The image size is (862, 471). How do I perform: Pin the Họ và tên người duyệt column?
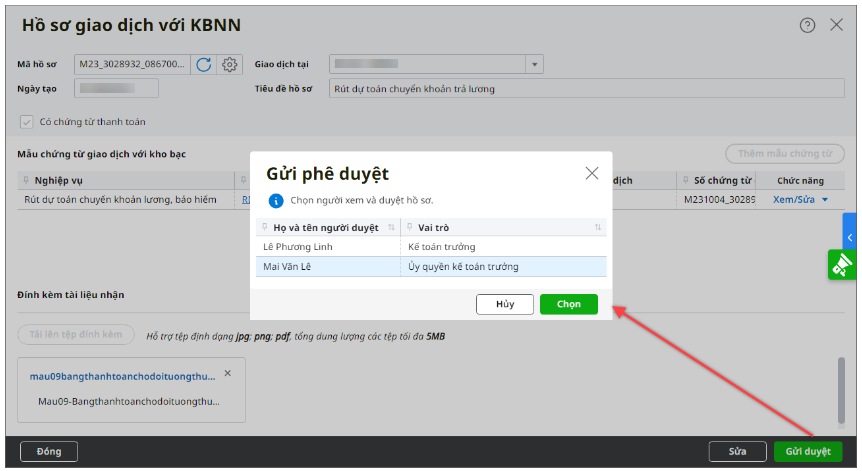click(264, 227)
